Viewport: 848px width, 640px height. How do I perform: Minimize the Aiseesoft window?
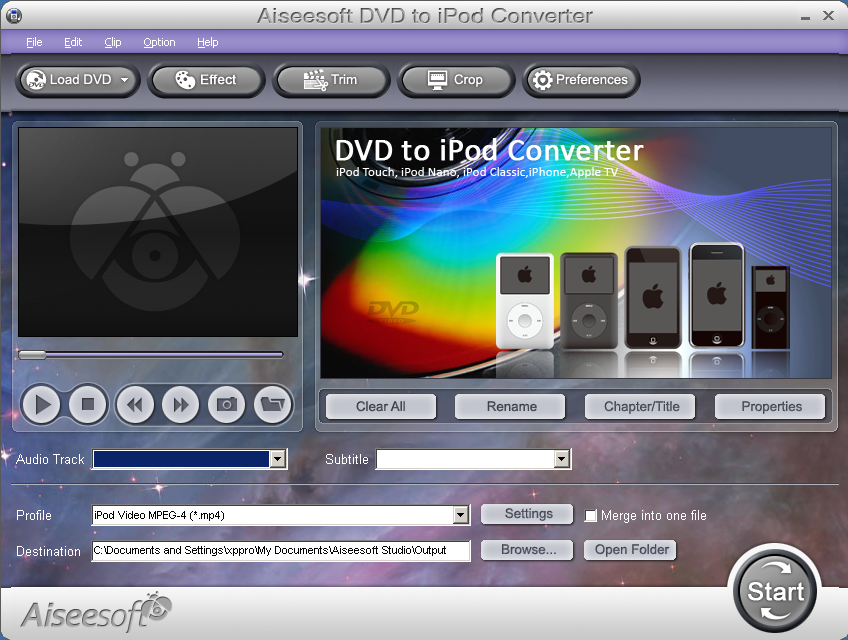(805, 17)
